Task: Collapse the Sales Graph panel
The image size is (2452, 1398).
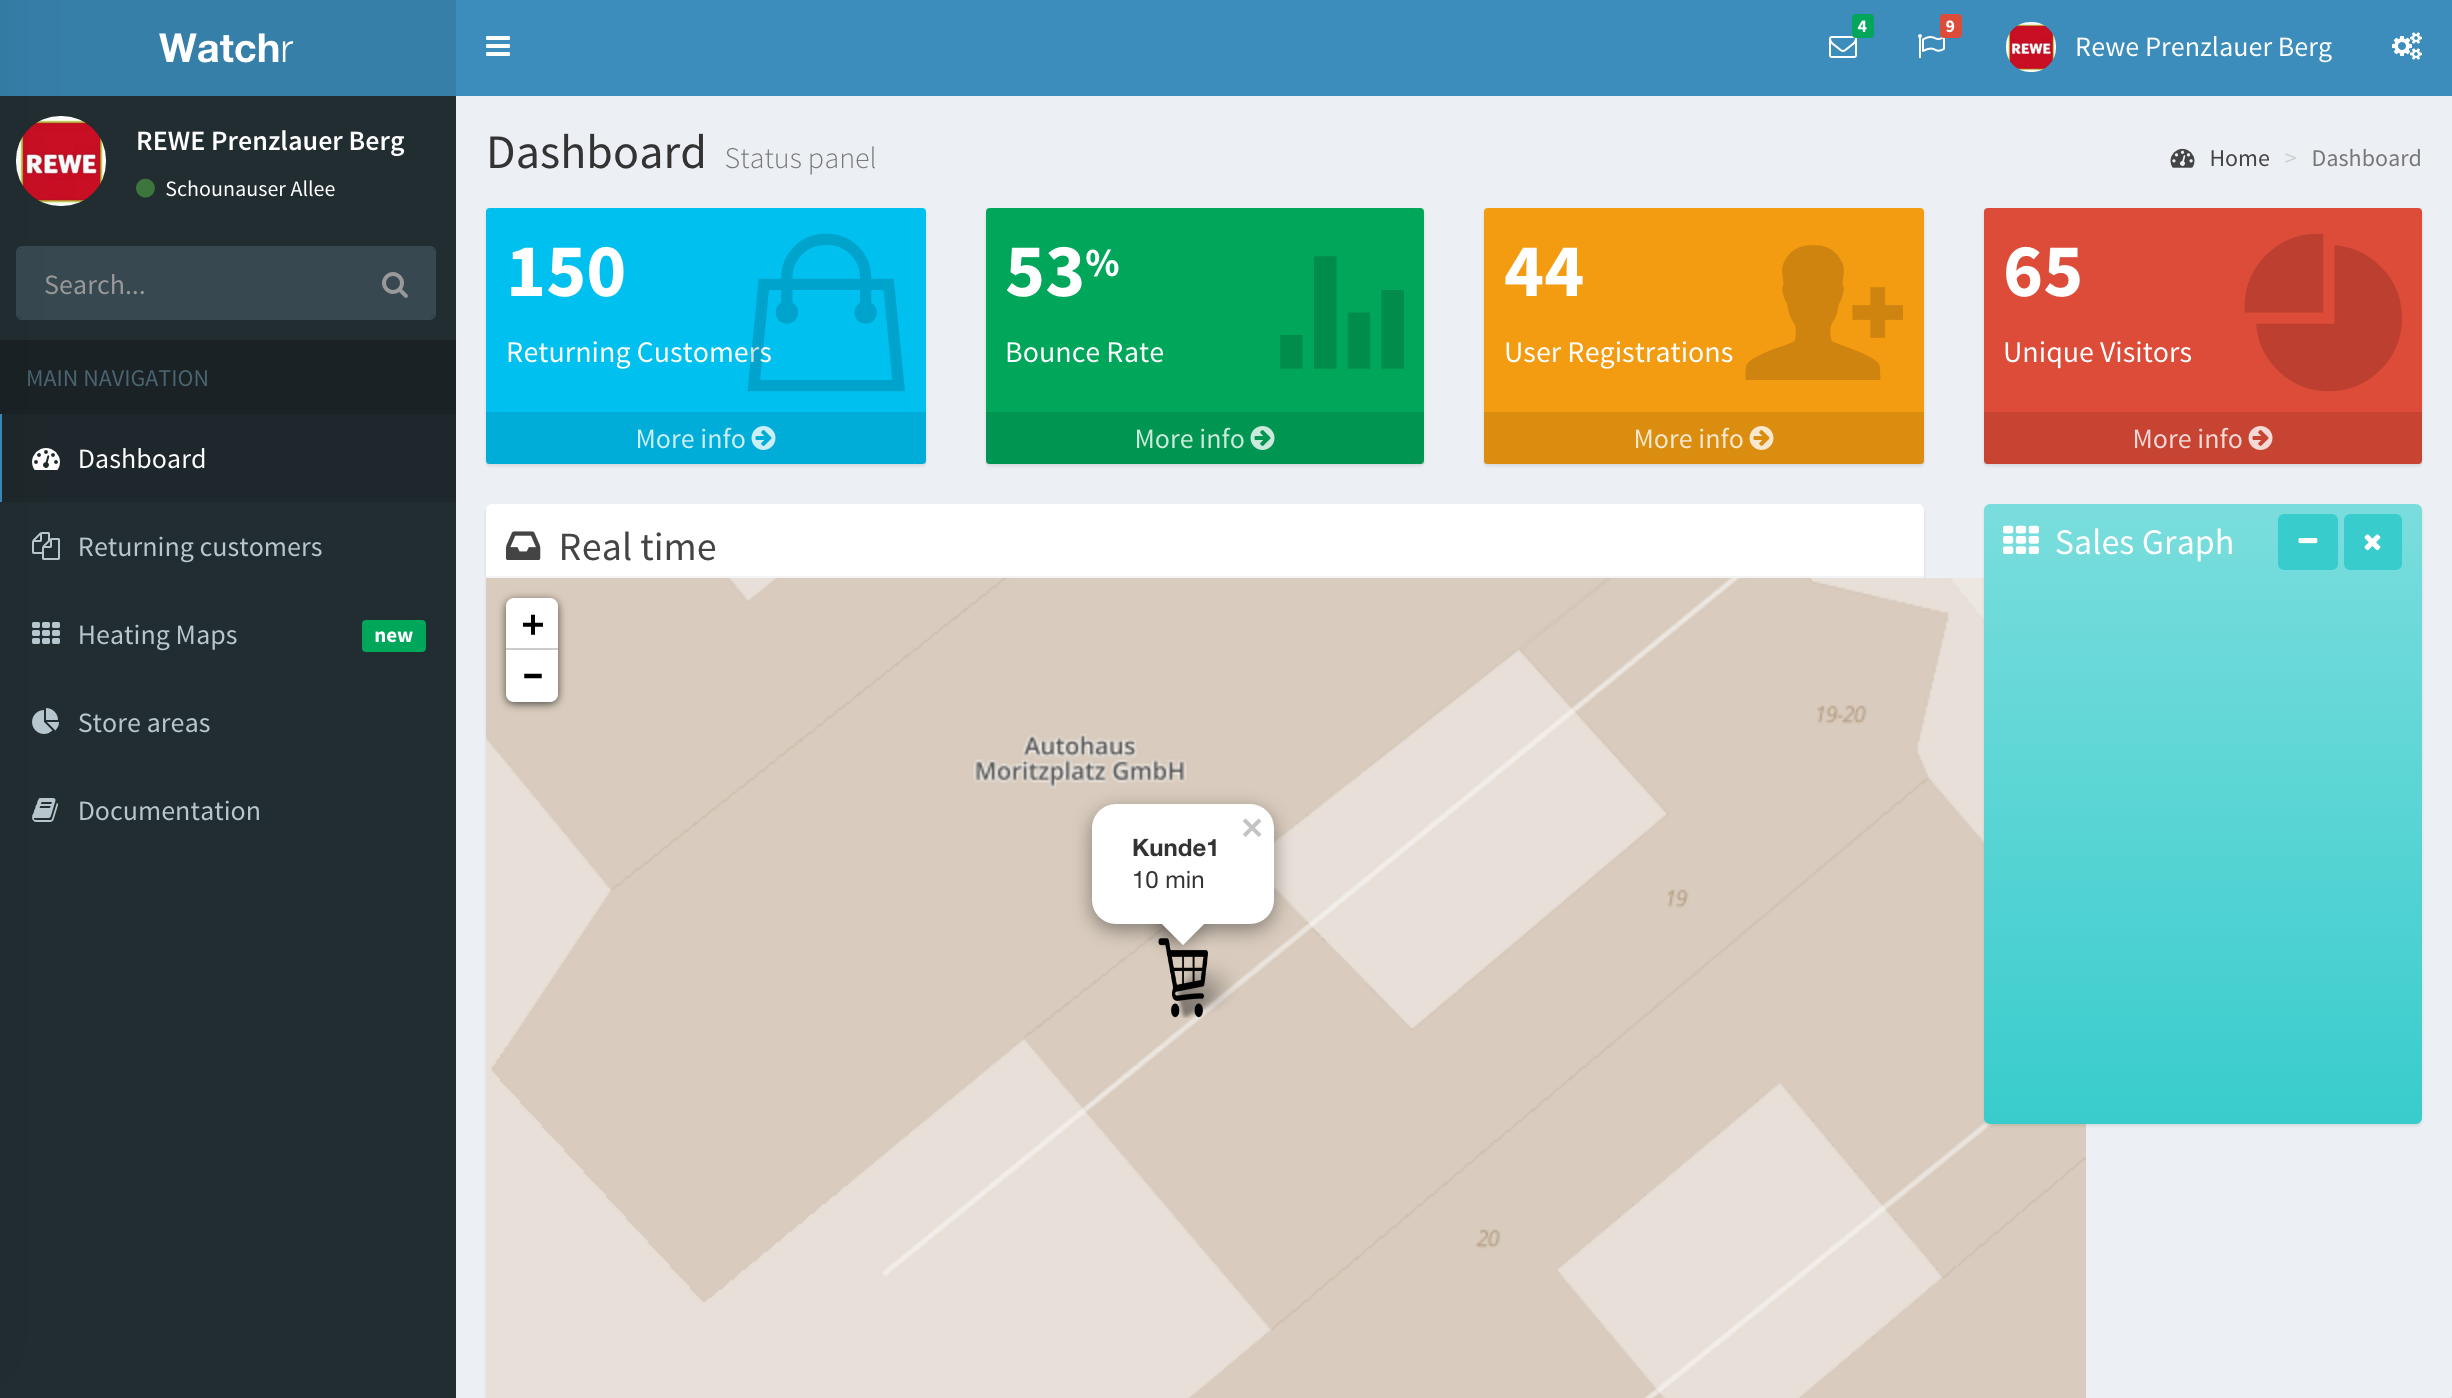Action: 2307,542
